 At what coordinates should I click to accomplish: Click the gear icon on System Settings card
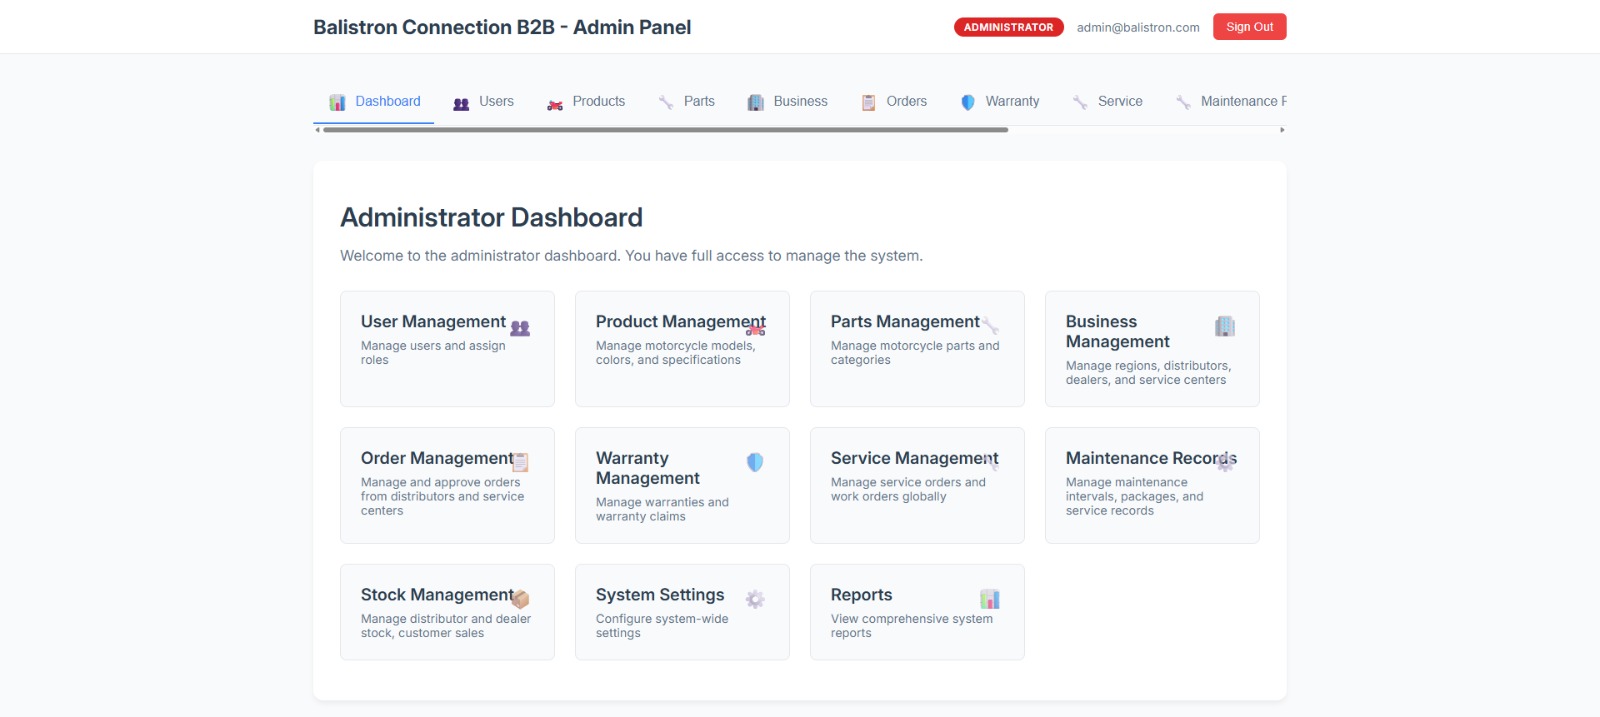pyautogui.click(x=755, y=599)
